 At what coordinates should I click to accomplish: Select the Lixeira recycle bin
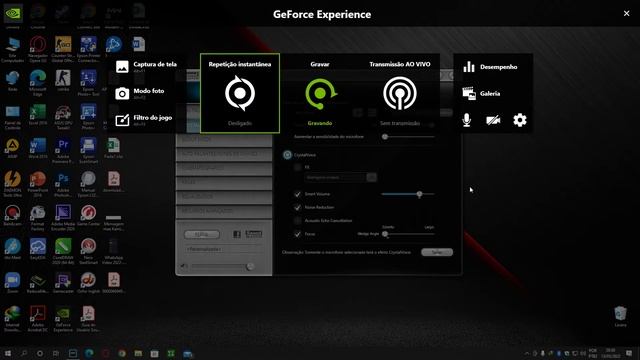[x=620, y=317]
